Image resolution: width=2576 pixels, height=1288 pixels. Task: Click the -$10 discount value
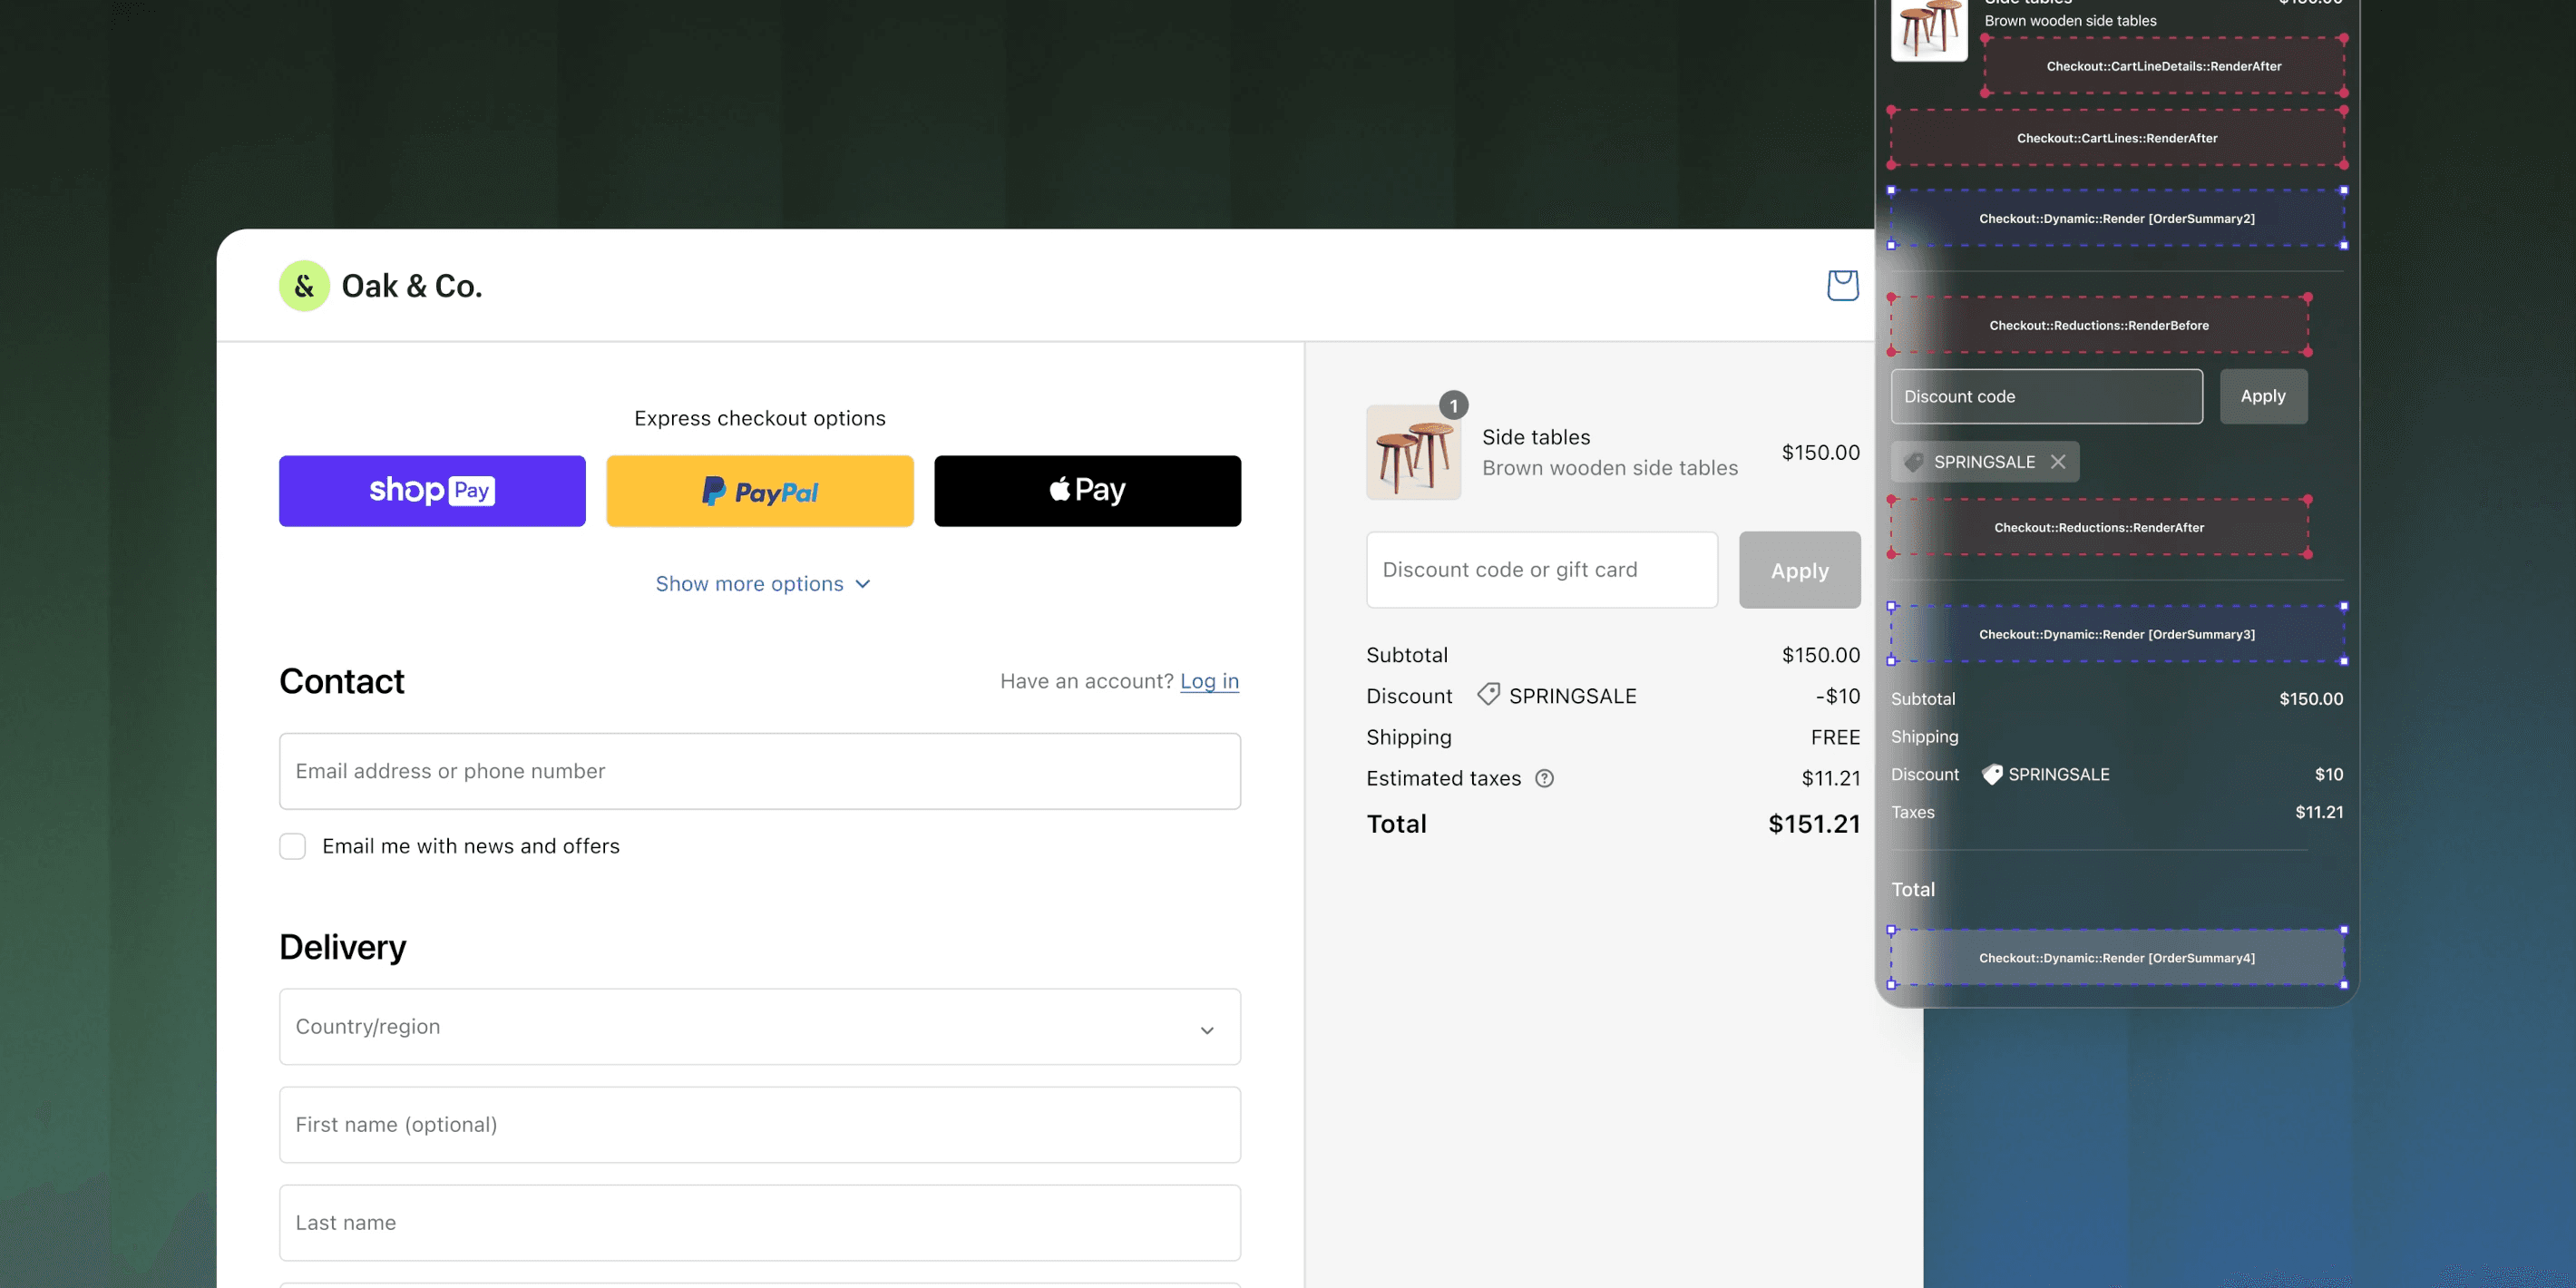(1838, 696)
